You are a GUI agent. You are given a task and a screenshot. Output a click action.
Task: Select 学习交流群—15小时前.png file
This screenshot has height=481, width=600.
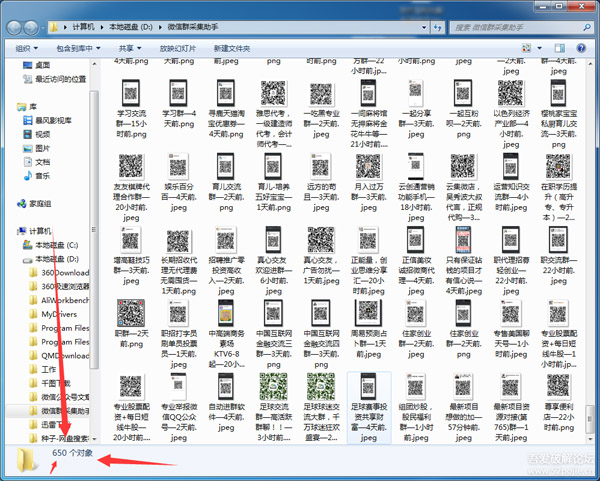[x=131, y=109]
